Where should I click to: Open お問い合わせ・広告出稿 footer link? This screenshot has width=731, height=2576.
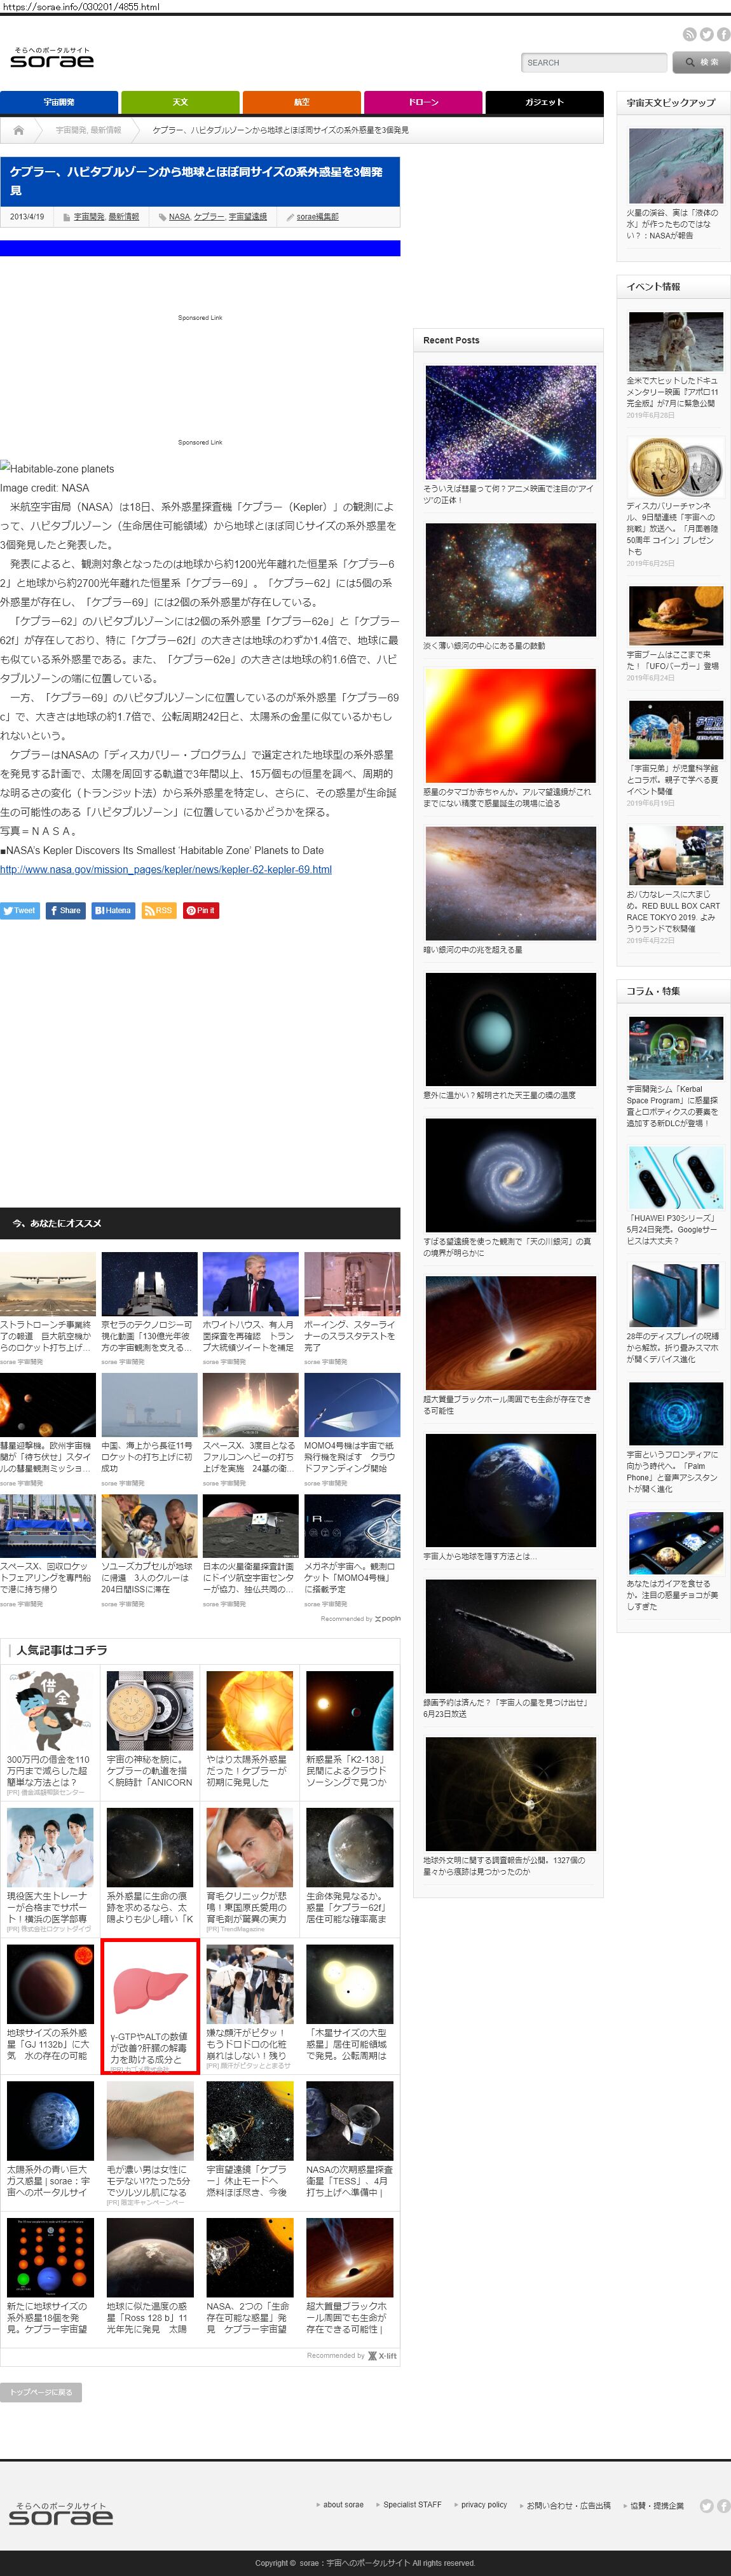point(568,2505)
